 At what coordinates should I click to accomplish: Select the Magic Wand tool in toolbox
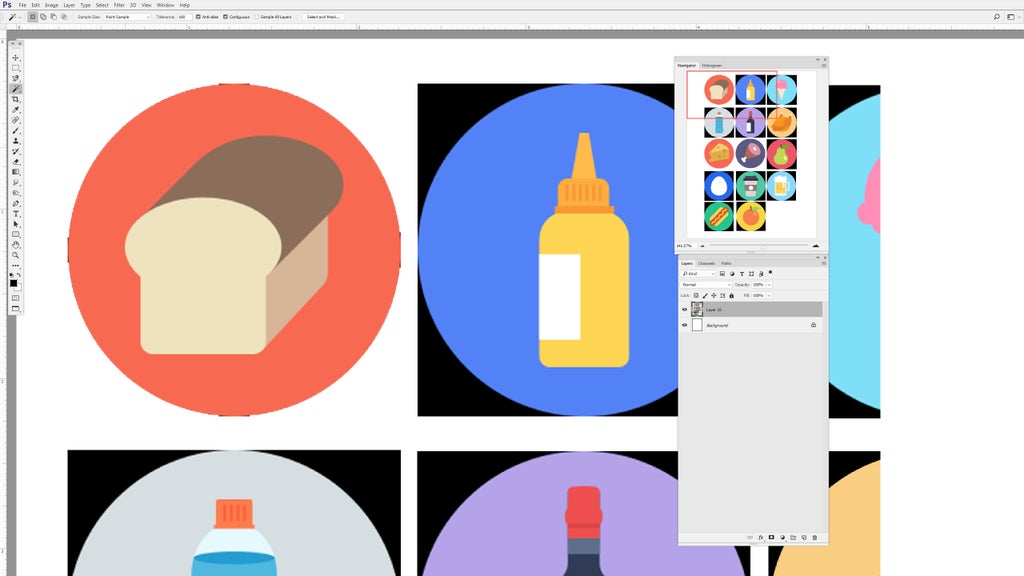pos(16,89)
